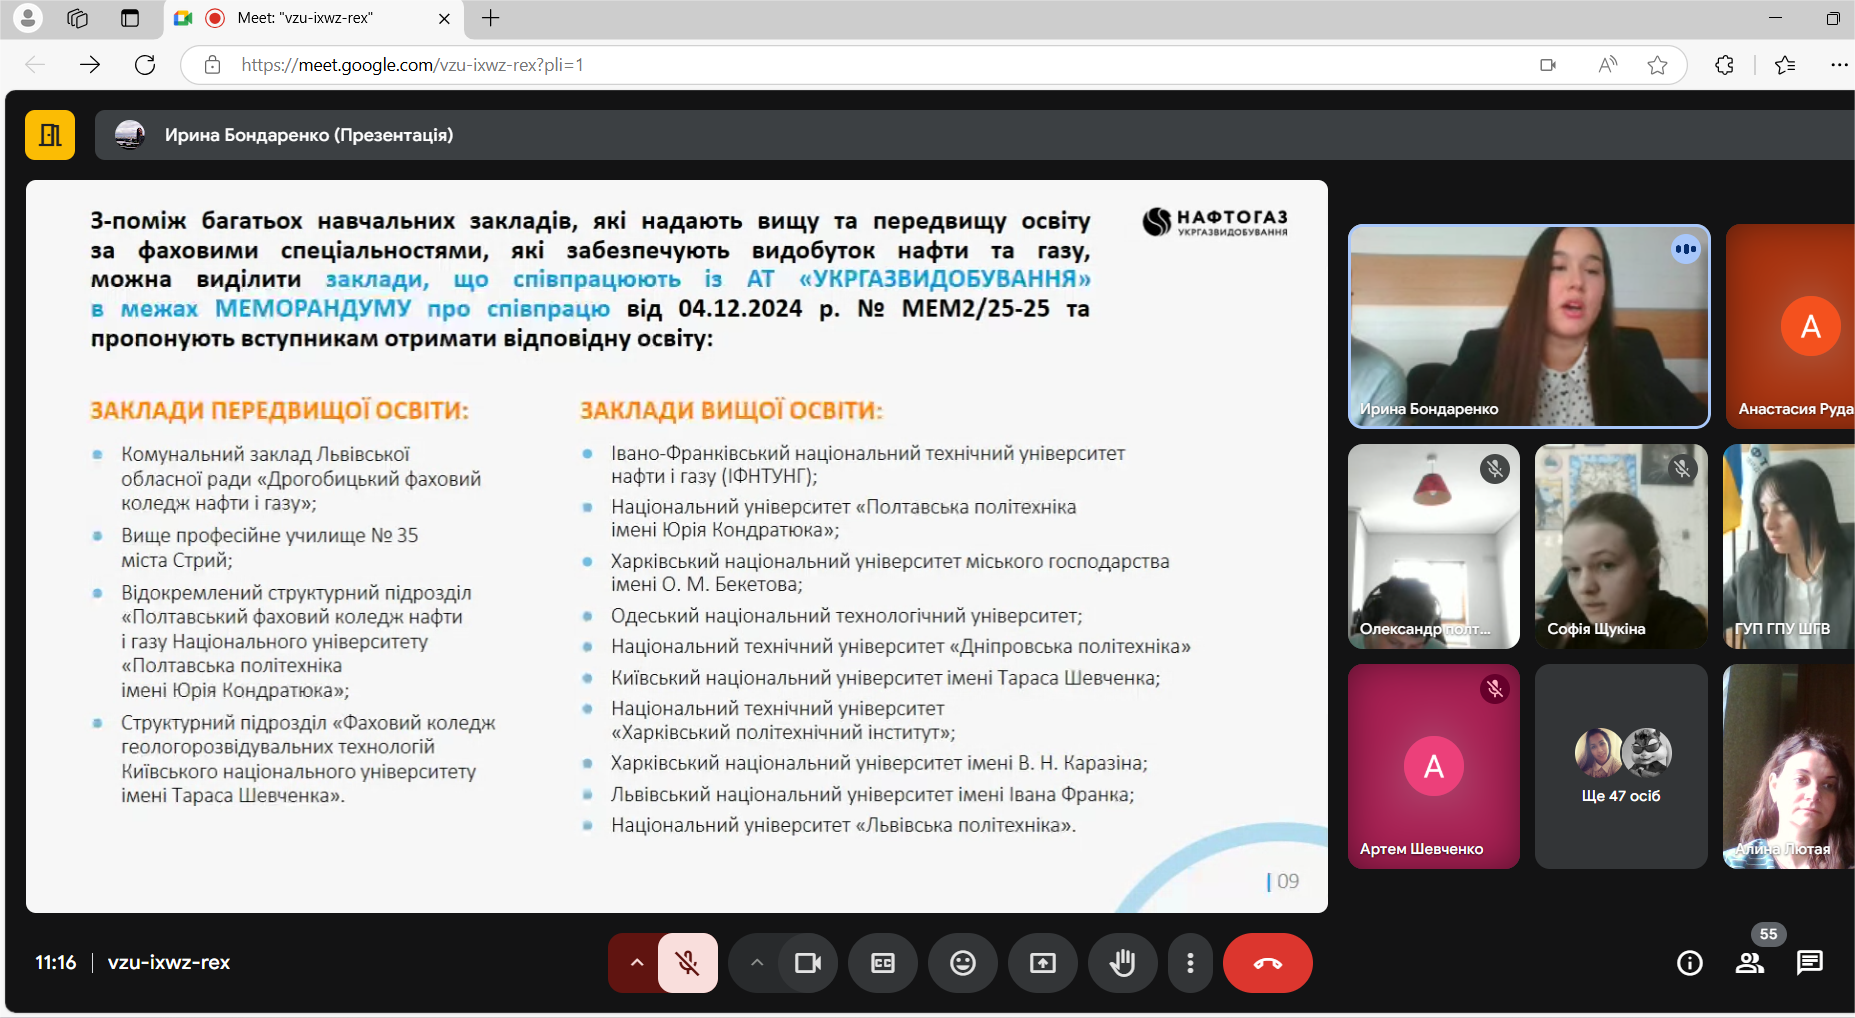This screenshot has width=1855, height=1018.
Task: Click the address bar URL
Action: point(412,65)
